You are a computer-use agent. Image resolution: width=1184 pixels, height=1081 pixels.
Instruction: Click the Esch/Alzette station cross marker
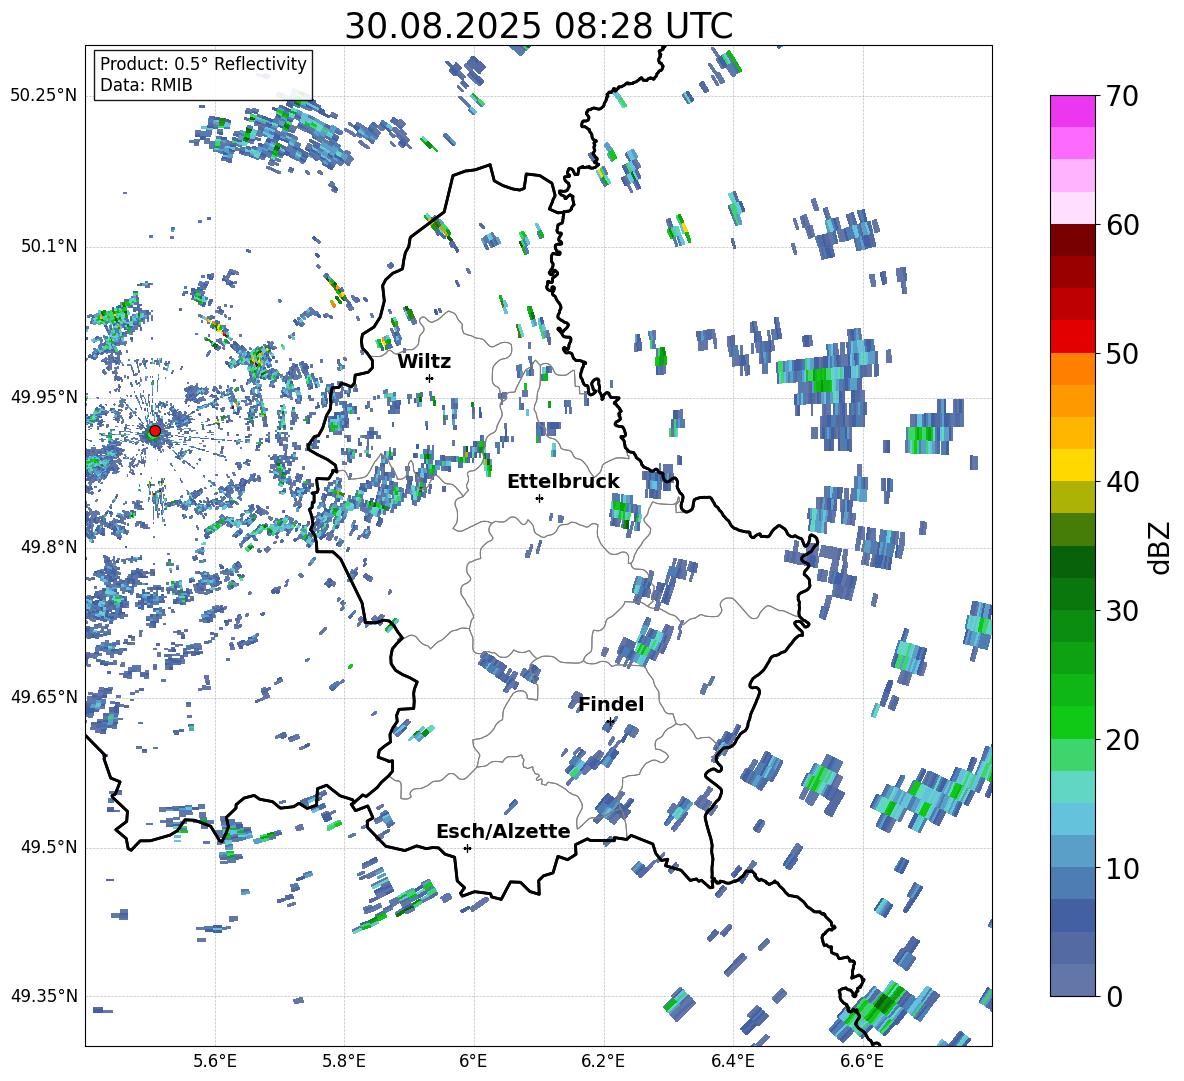[467, 848]
